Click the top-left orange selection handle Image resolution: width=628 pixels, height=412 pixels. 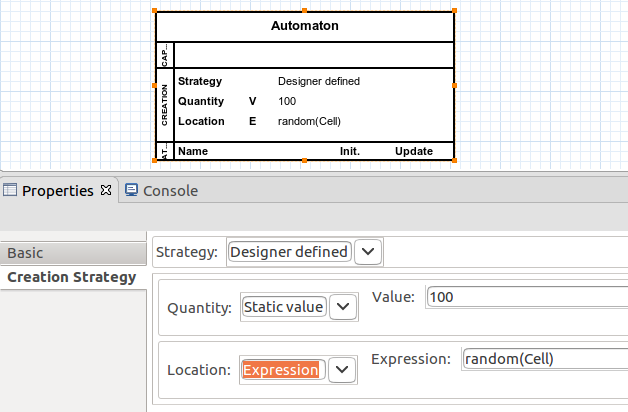(155, 11)
